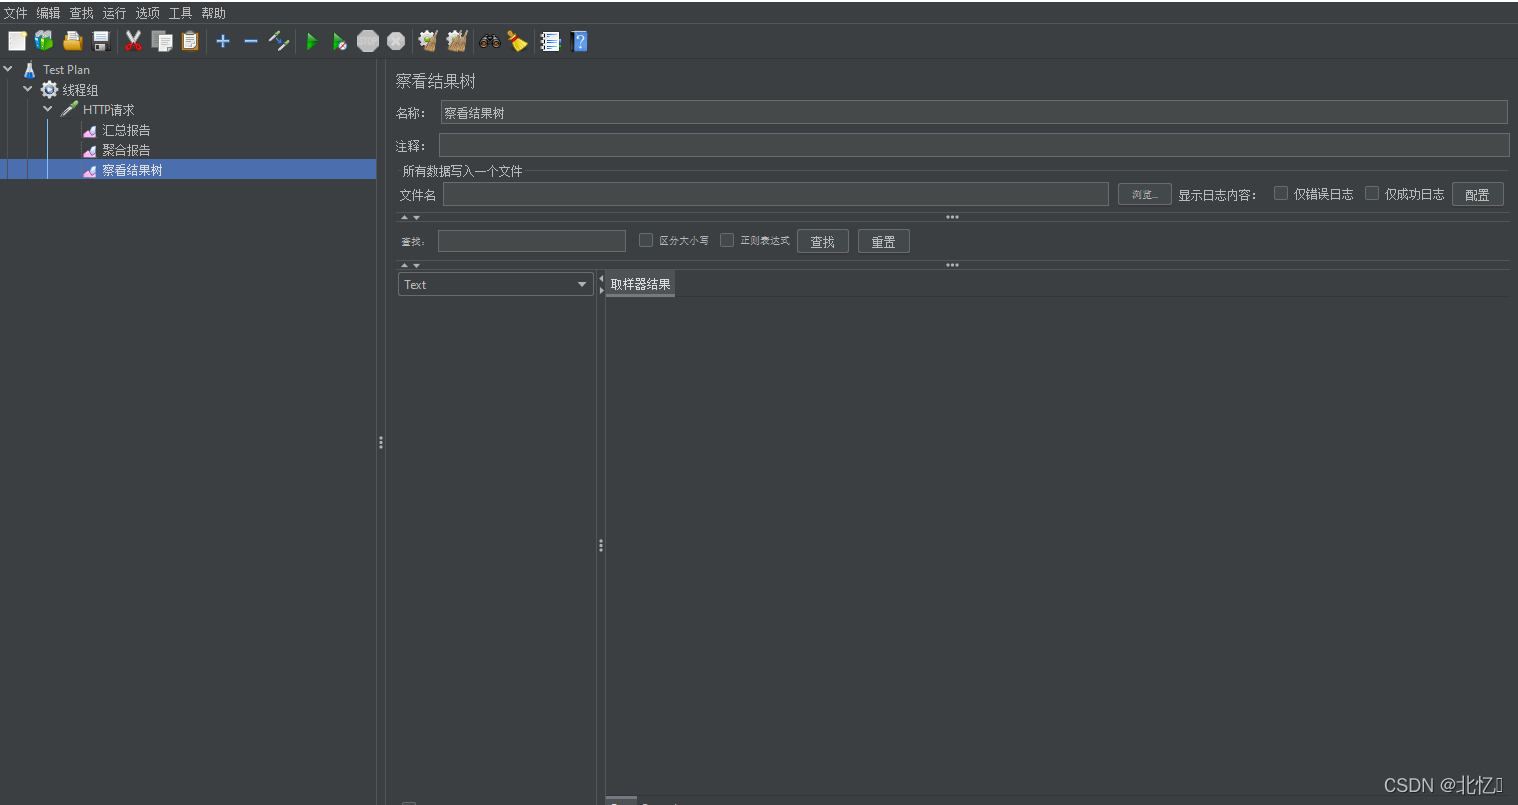Collapse the HTTP请求 tree node
This screenshot has height=805, width=1518.
[x=48, y=109]
